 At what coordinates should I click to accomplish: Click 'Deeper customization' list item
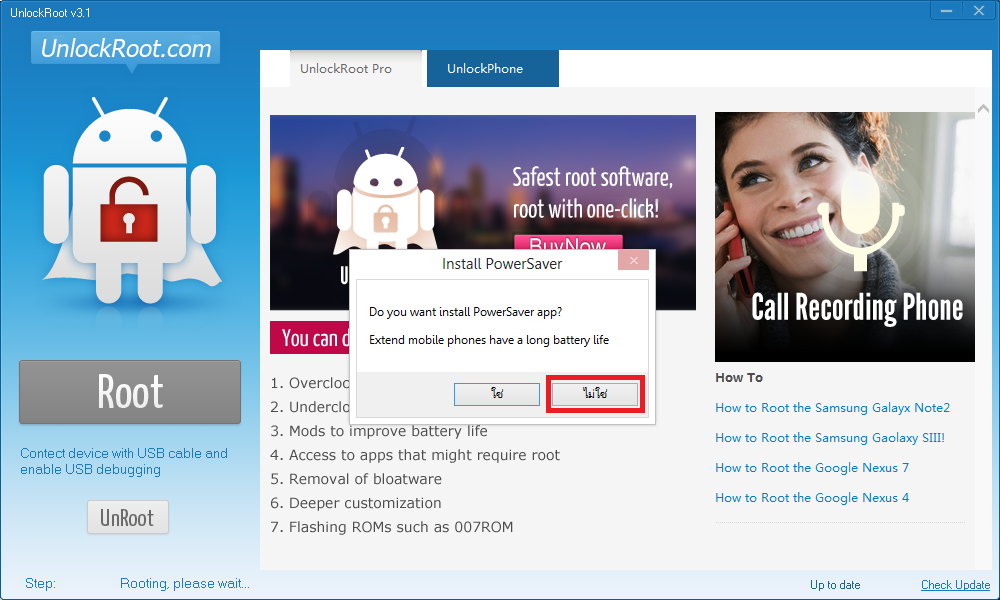(356, 503)
